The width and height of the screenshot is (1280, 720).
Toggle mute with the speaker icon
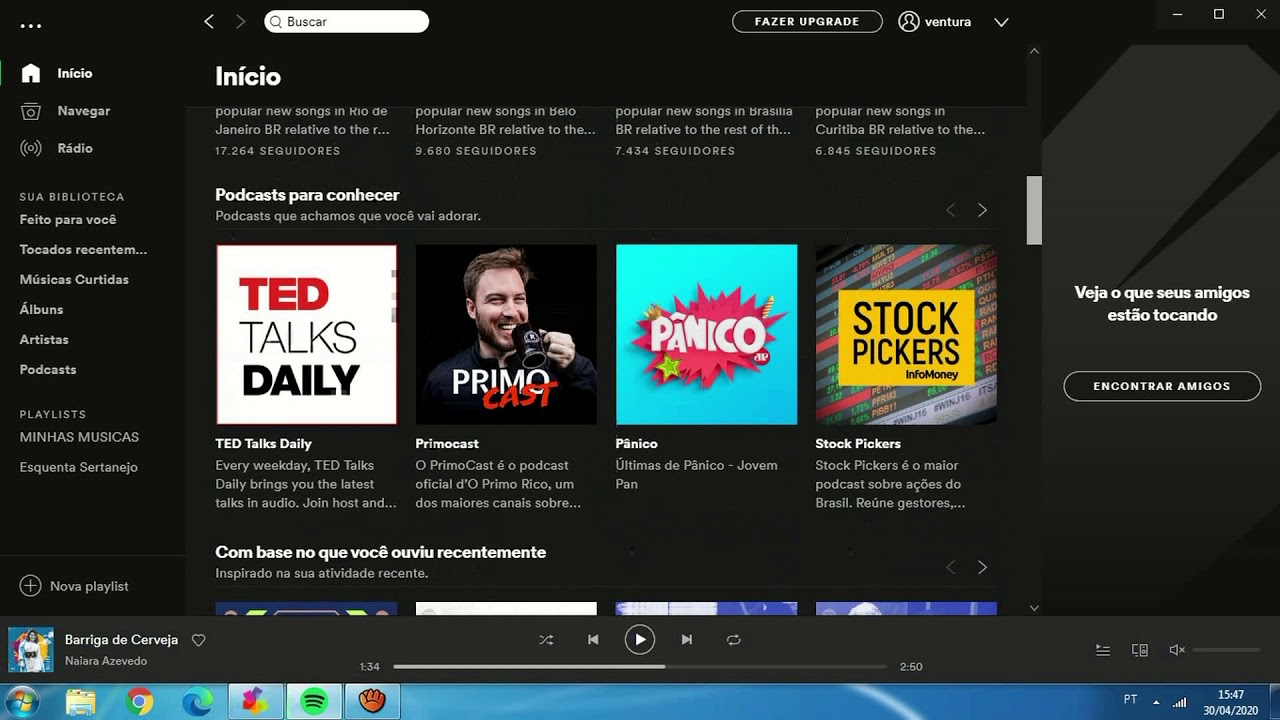[1177, 650]
